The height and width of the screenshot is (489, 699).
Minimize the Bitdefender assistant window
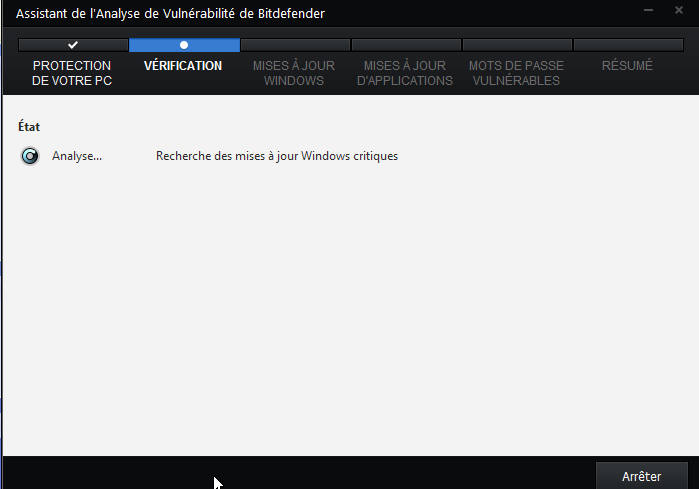pyautogui.click(x=648, y=10)
